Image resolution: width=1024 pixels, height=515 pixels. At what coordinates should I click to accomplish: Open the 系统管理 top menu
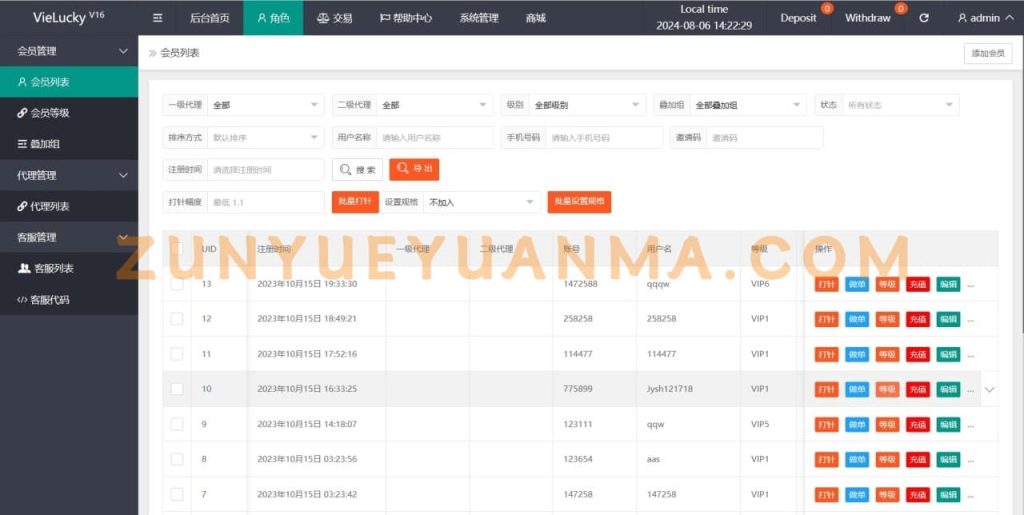click(x=479, y=18)
